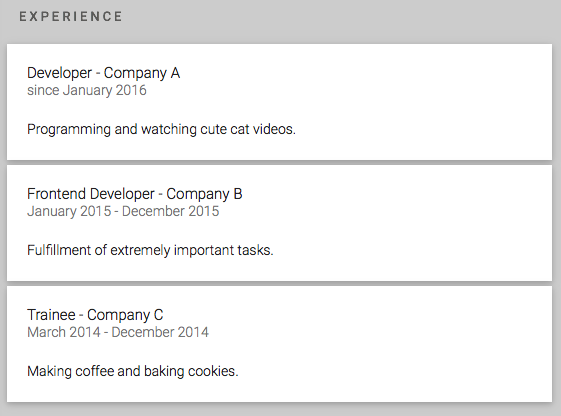Image resolution: width=561 pixels, height=416 pixels.
Task: Click the since January 2016 date text
Action: click(x=87, y=90)
